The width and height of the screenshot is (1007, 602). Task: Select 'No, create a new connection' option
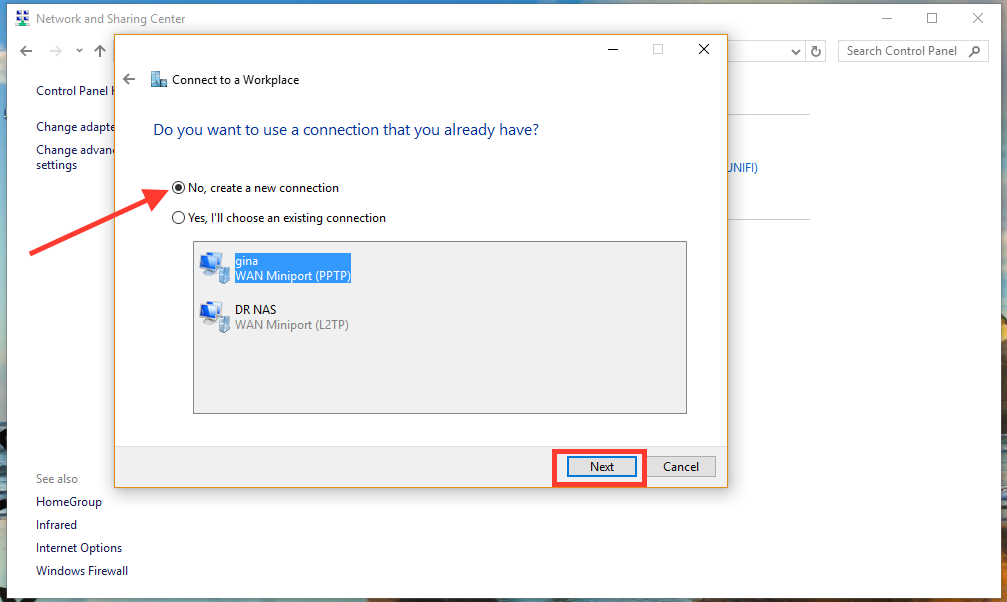179,188
